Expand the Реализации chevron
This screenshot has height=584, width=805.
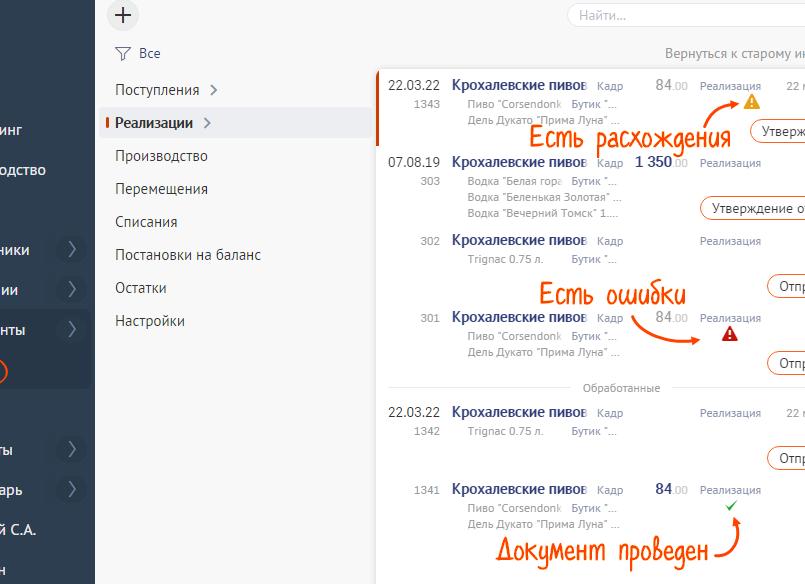coord(207,123)
